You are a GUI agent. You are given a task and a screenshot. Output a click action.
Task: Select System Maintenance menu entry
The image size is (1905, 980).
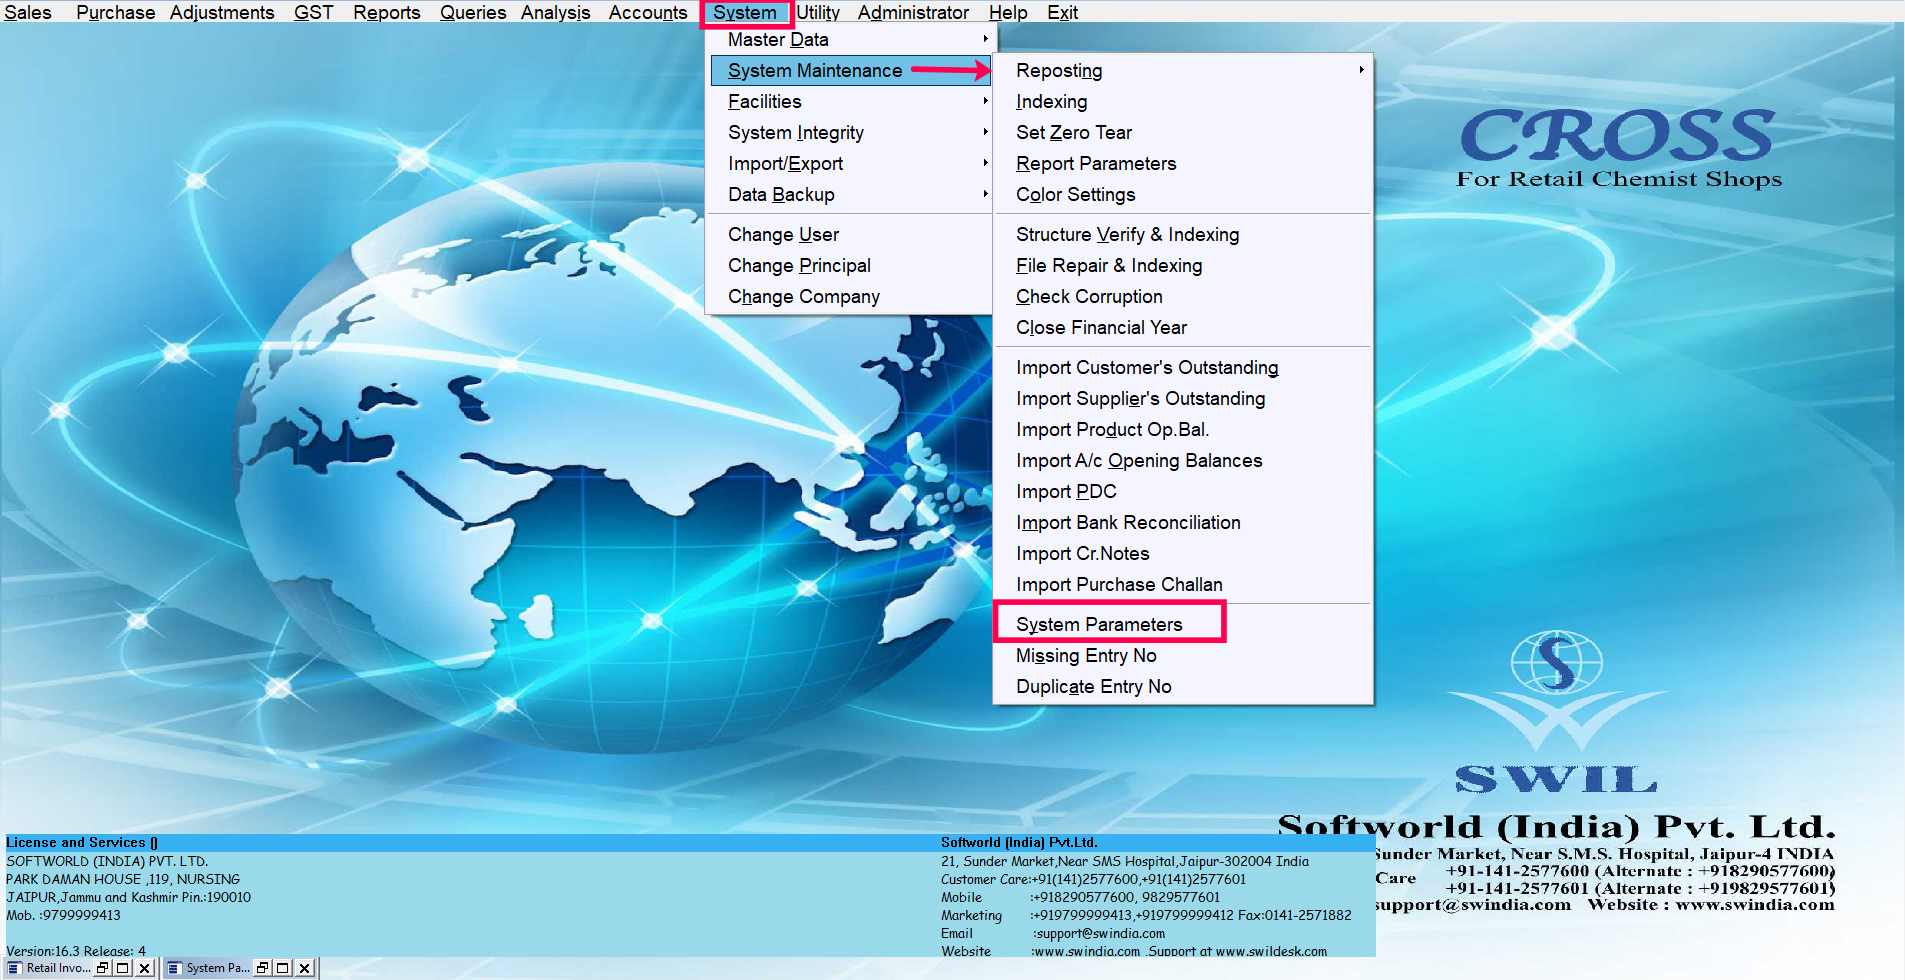(x=850, y=70)
